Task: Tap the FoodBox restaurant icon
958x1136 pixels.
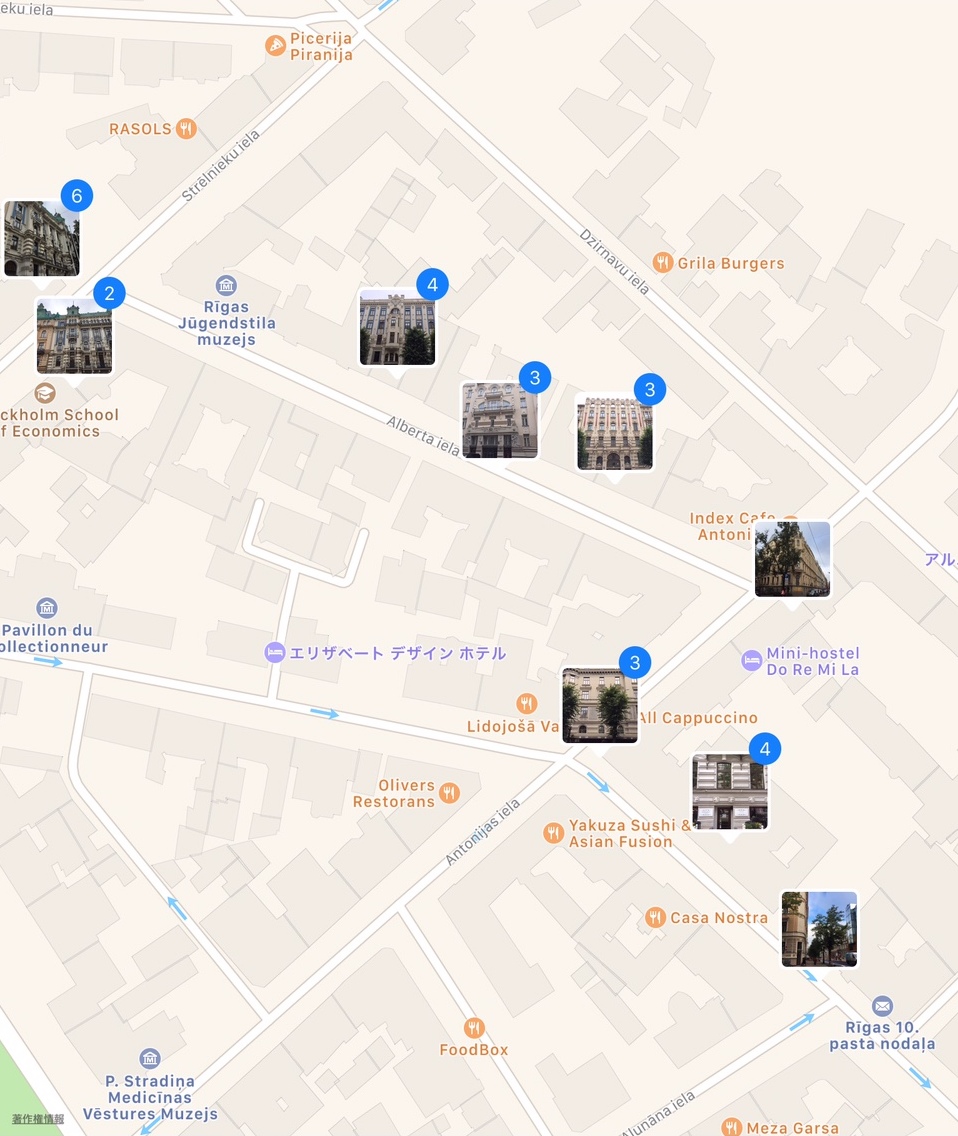Action: click(474, 1028)
